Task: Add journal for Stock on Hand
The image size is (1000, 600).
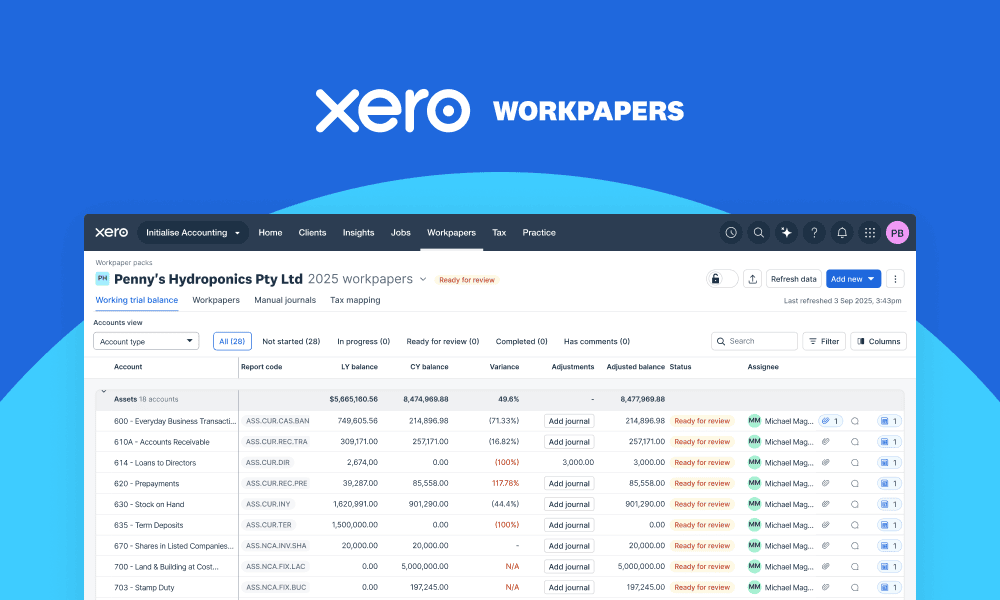Action: [568, 504]
